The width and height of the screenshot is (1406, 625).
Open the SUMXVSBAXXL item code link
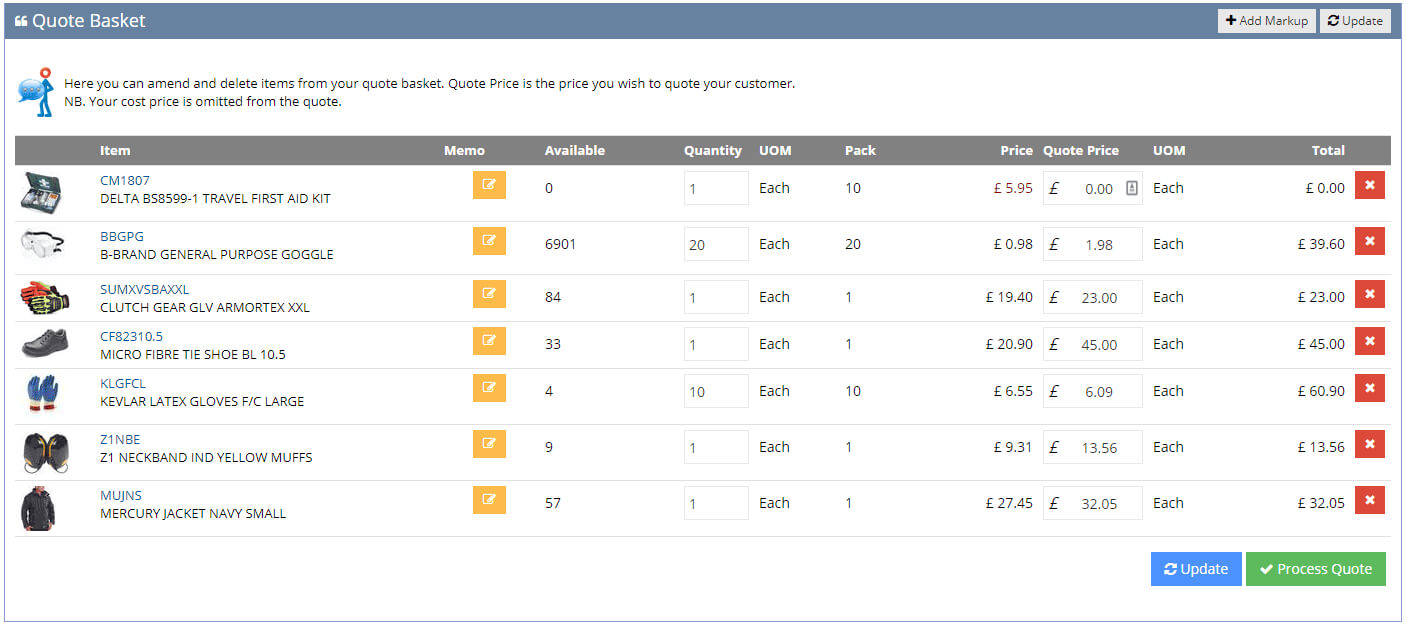coord(144,290)
